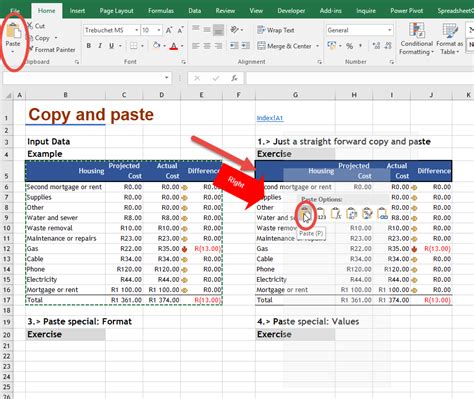
Task: Open the font size dropdown
Action: tap(159, 30)
